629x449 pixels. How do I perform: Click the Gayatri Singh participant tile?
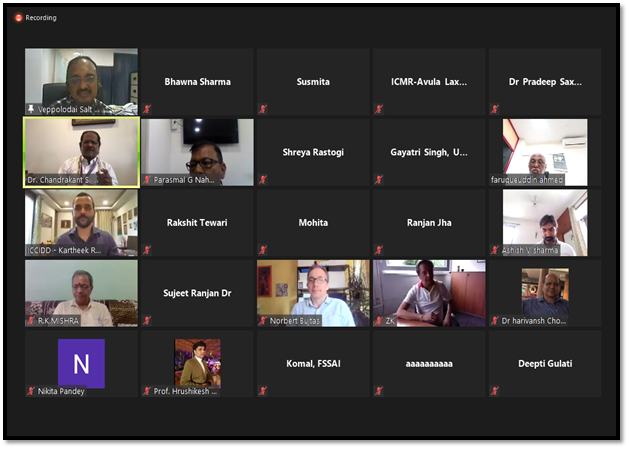pyautogui.click(x=429, y=152)
